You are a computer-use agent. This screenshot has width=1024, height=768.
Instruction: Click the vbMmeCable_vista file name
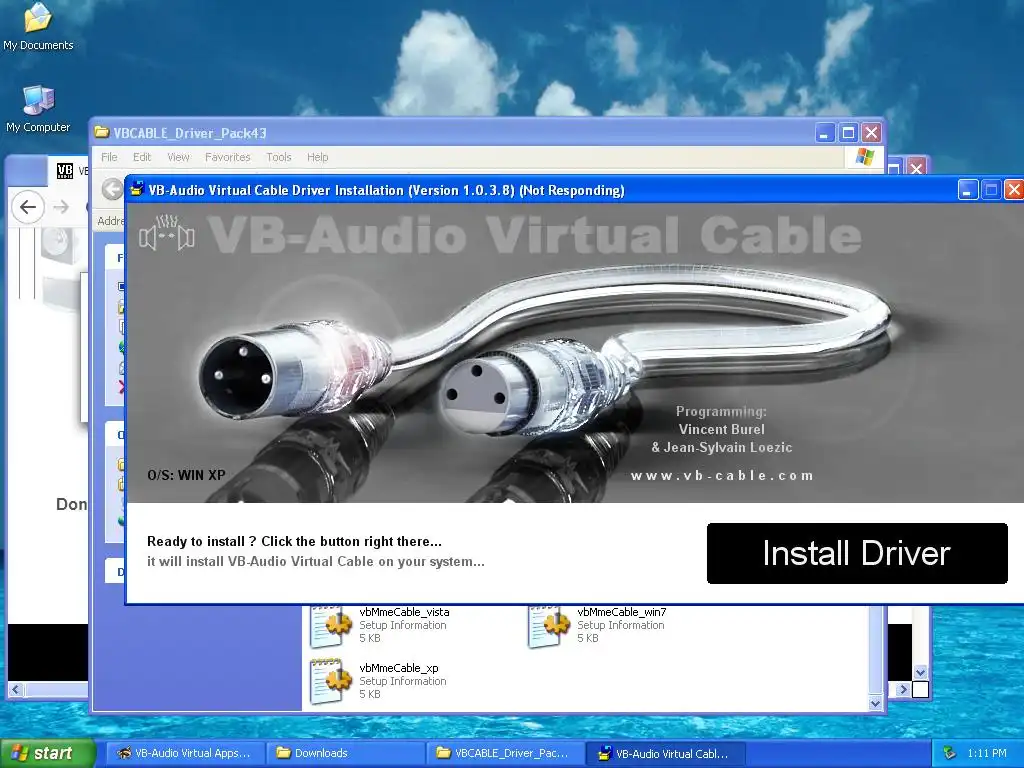tap(404, 612)
